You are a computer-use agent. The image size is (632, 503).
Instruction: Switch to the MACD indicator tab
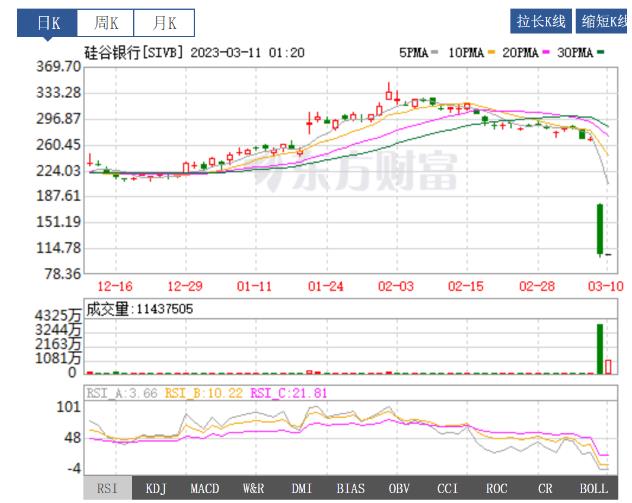click(x=205, y=488)
